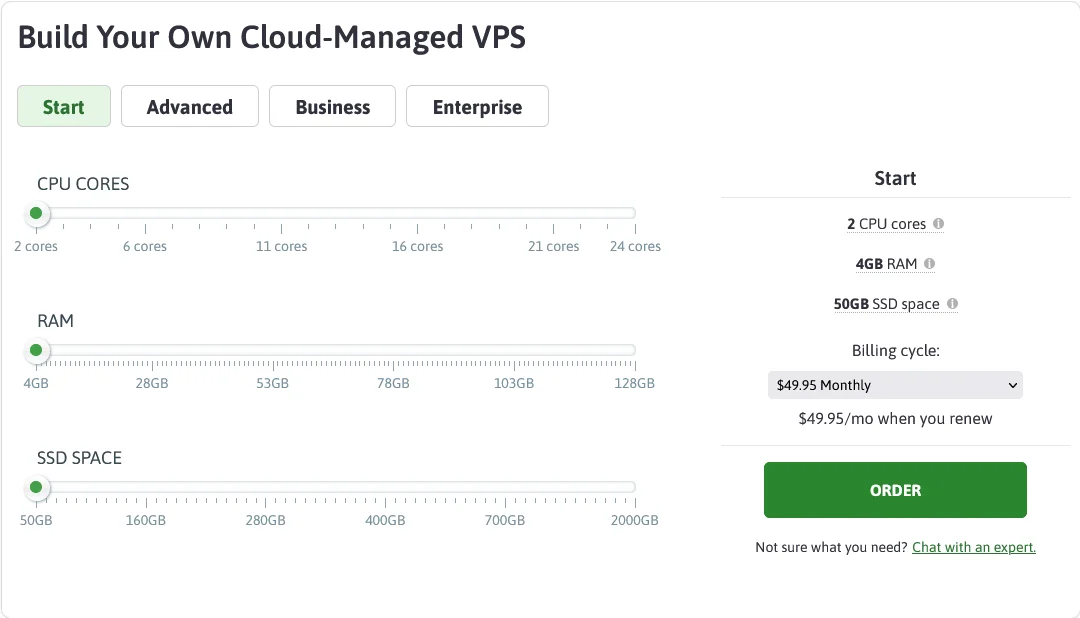Click the info icon beside 50GB SSD space

[951, 303]
